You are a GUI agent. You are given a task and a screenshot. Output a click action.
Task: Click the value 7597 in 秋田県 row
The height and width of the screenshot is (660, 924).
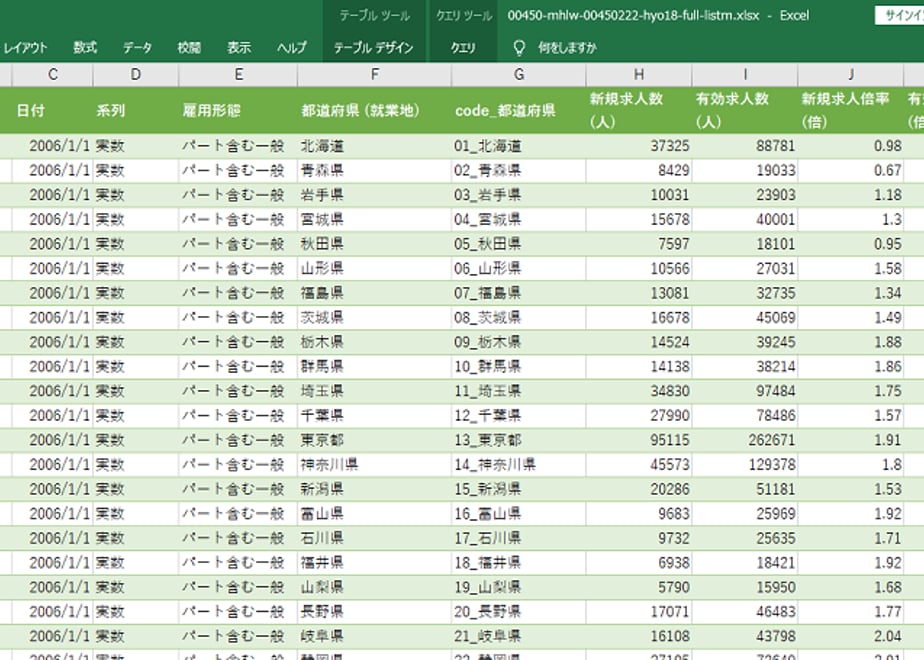[x=639, y=244]
